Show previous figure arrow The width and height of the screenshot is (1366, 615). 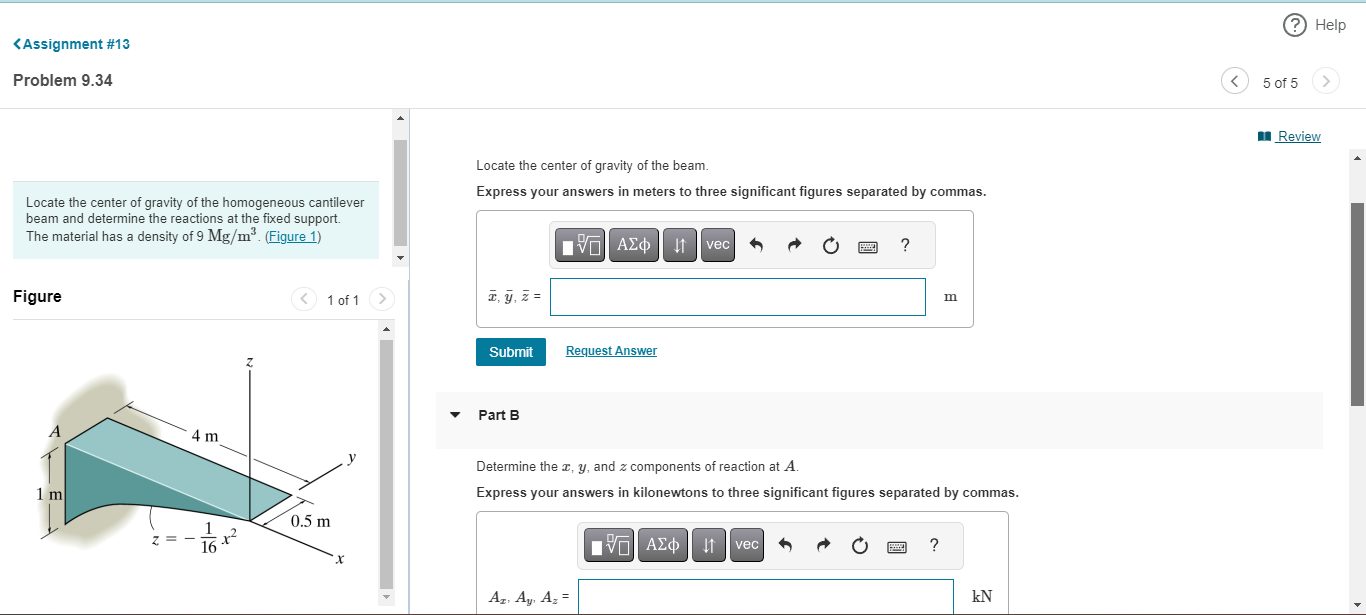(x=304, y=299)
